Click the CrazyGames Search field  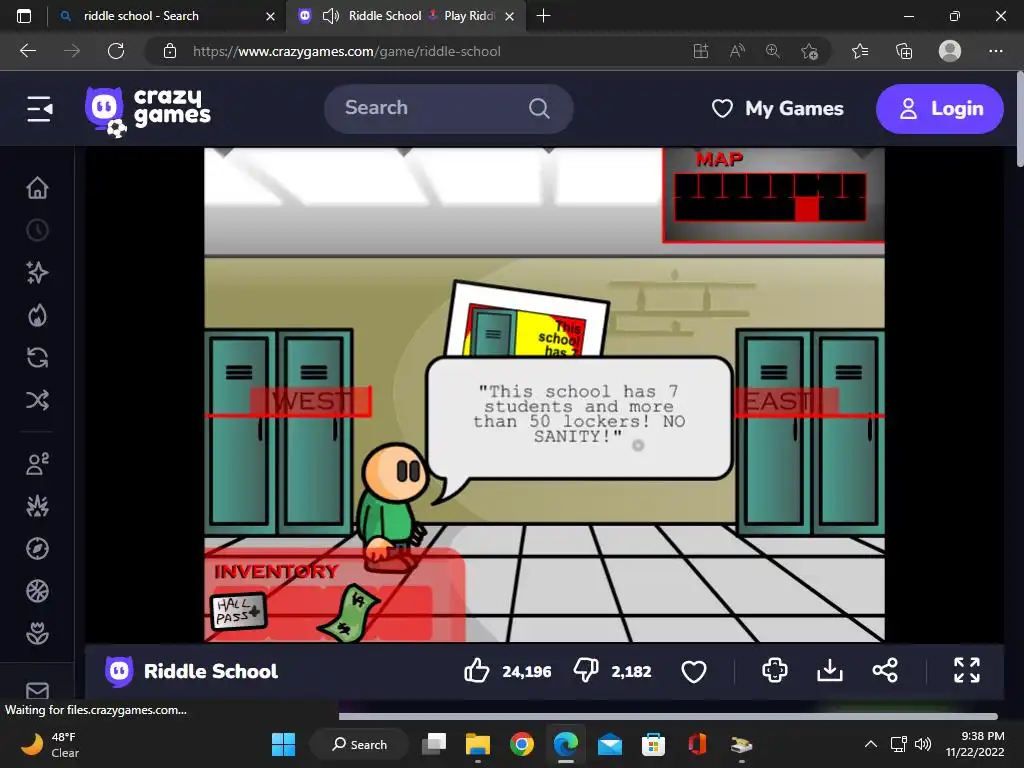449,108
